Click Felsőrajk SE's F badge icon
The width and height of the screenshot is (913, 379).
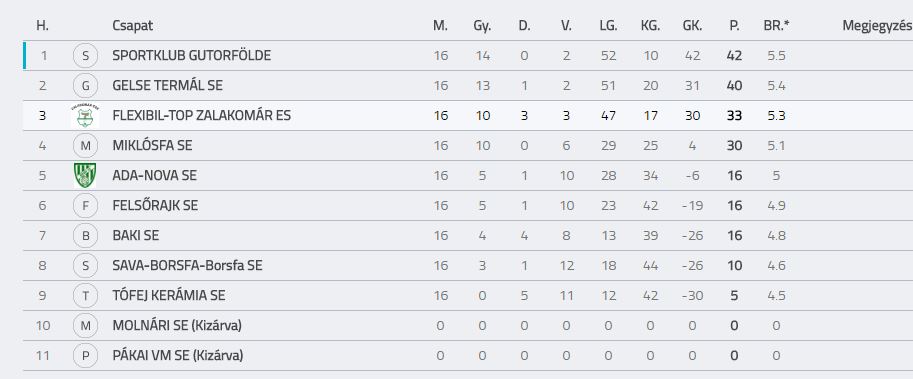click(86, 206)
